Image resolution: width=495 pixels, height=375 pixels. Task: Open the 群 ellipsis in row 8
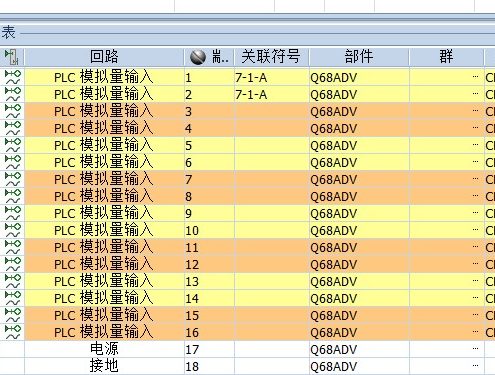pyautogui.click(x=475, y=196)
